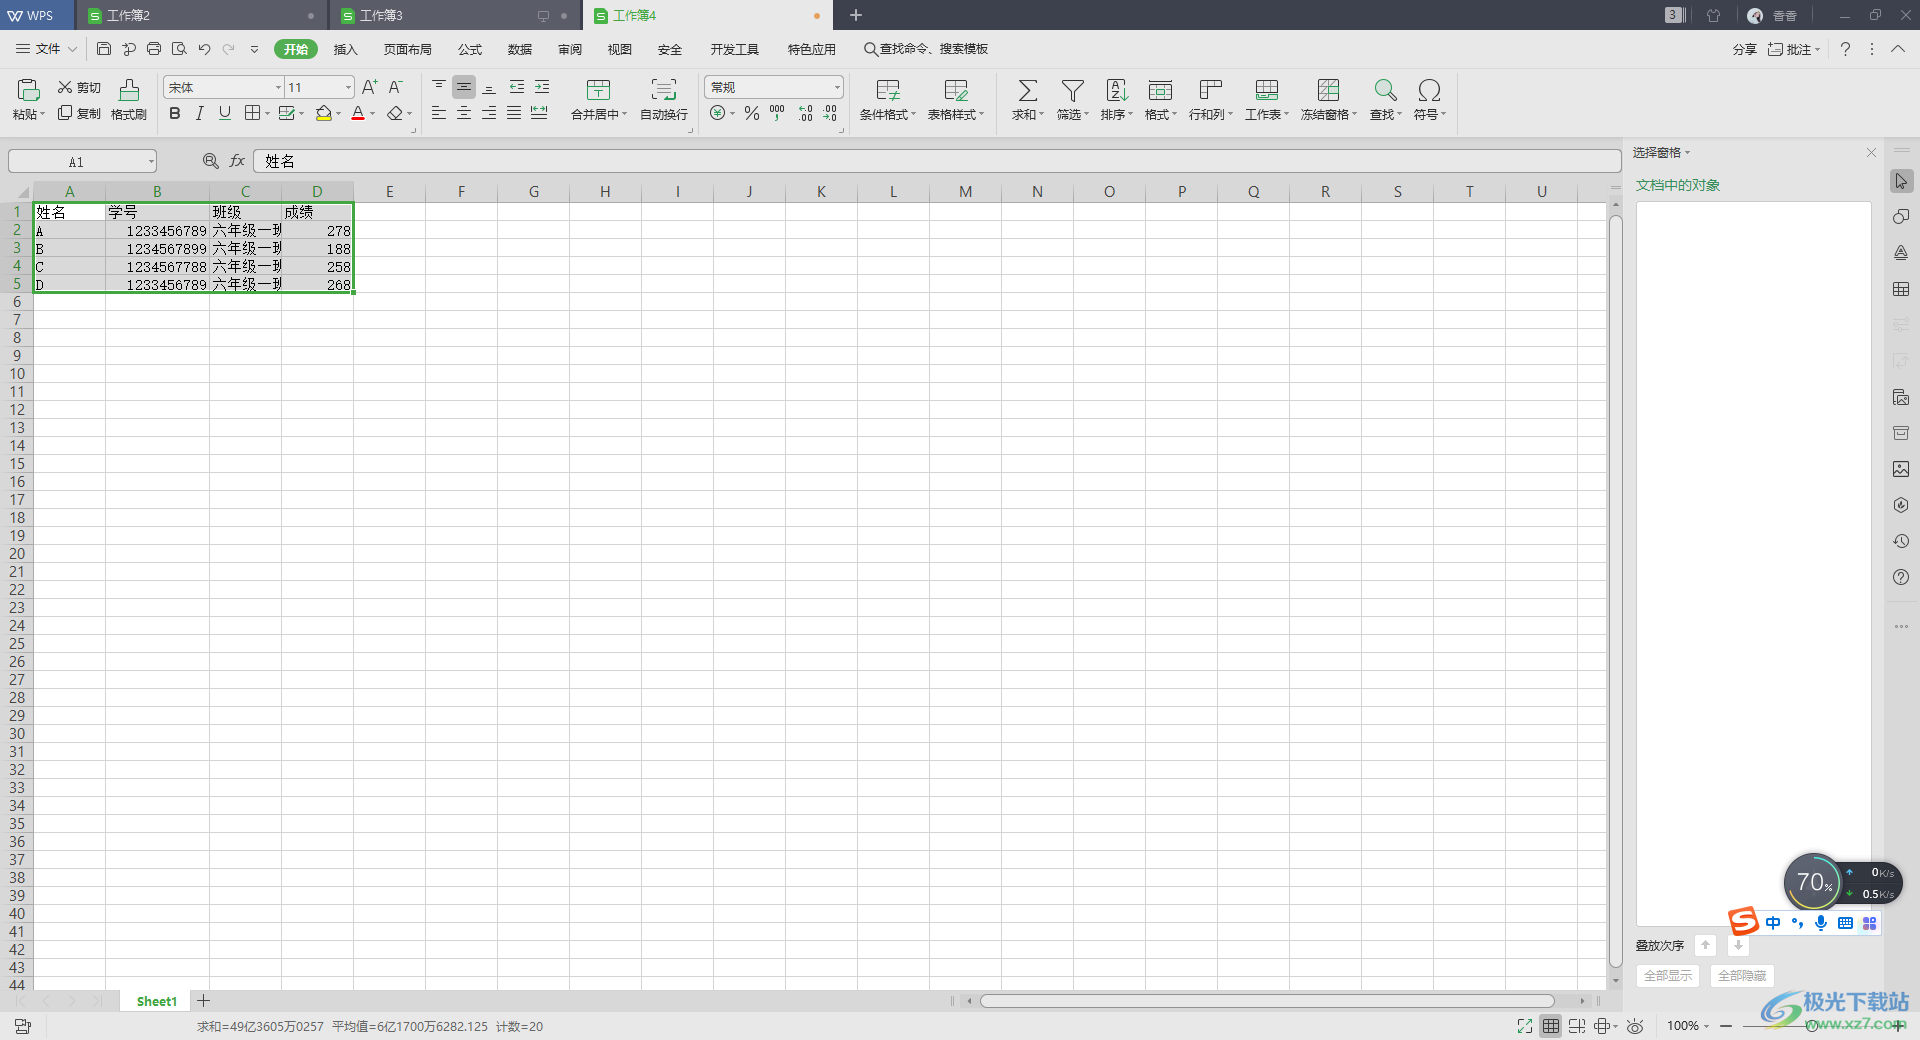
Task: Open the number format dropdown (常规)
Action: pos(837,87)
